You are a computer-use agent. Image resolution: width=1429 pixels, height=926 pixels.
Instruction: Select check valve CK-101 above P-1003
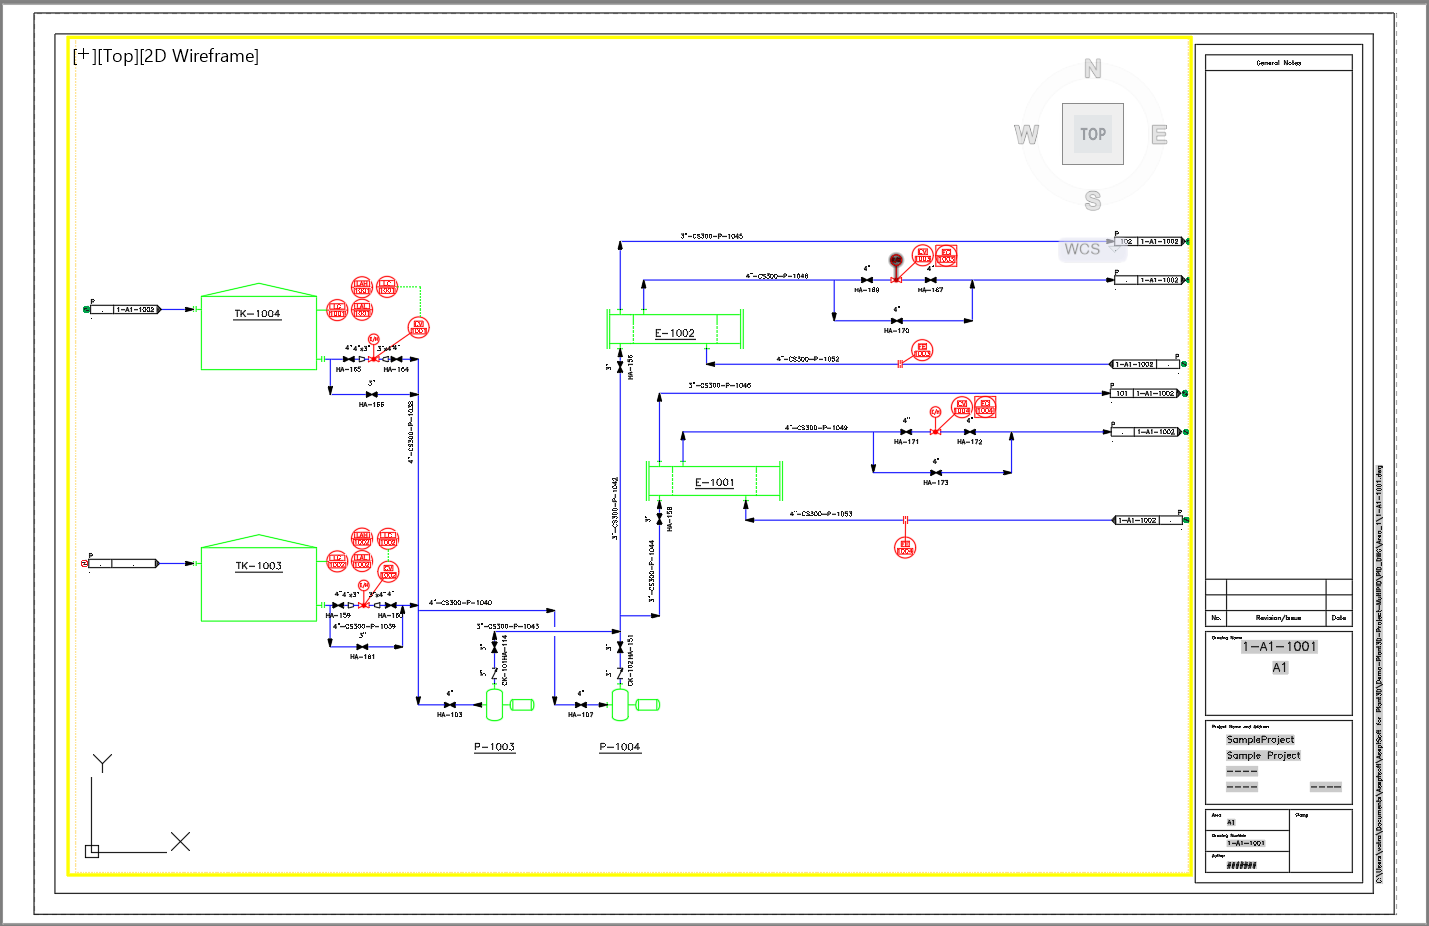tap(494, 674)
